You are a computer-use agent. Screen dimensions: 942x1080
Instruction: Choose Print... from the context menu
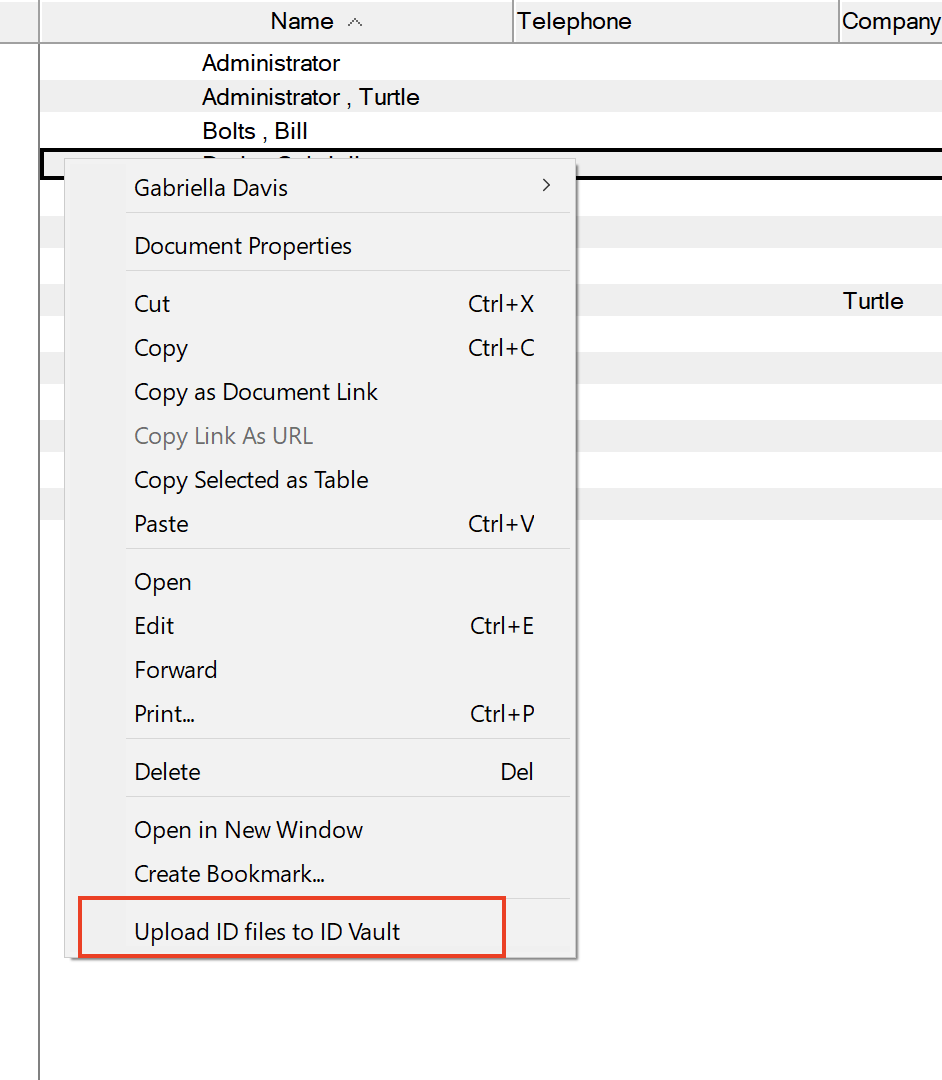[x=164, y=714]
